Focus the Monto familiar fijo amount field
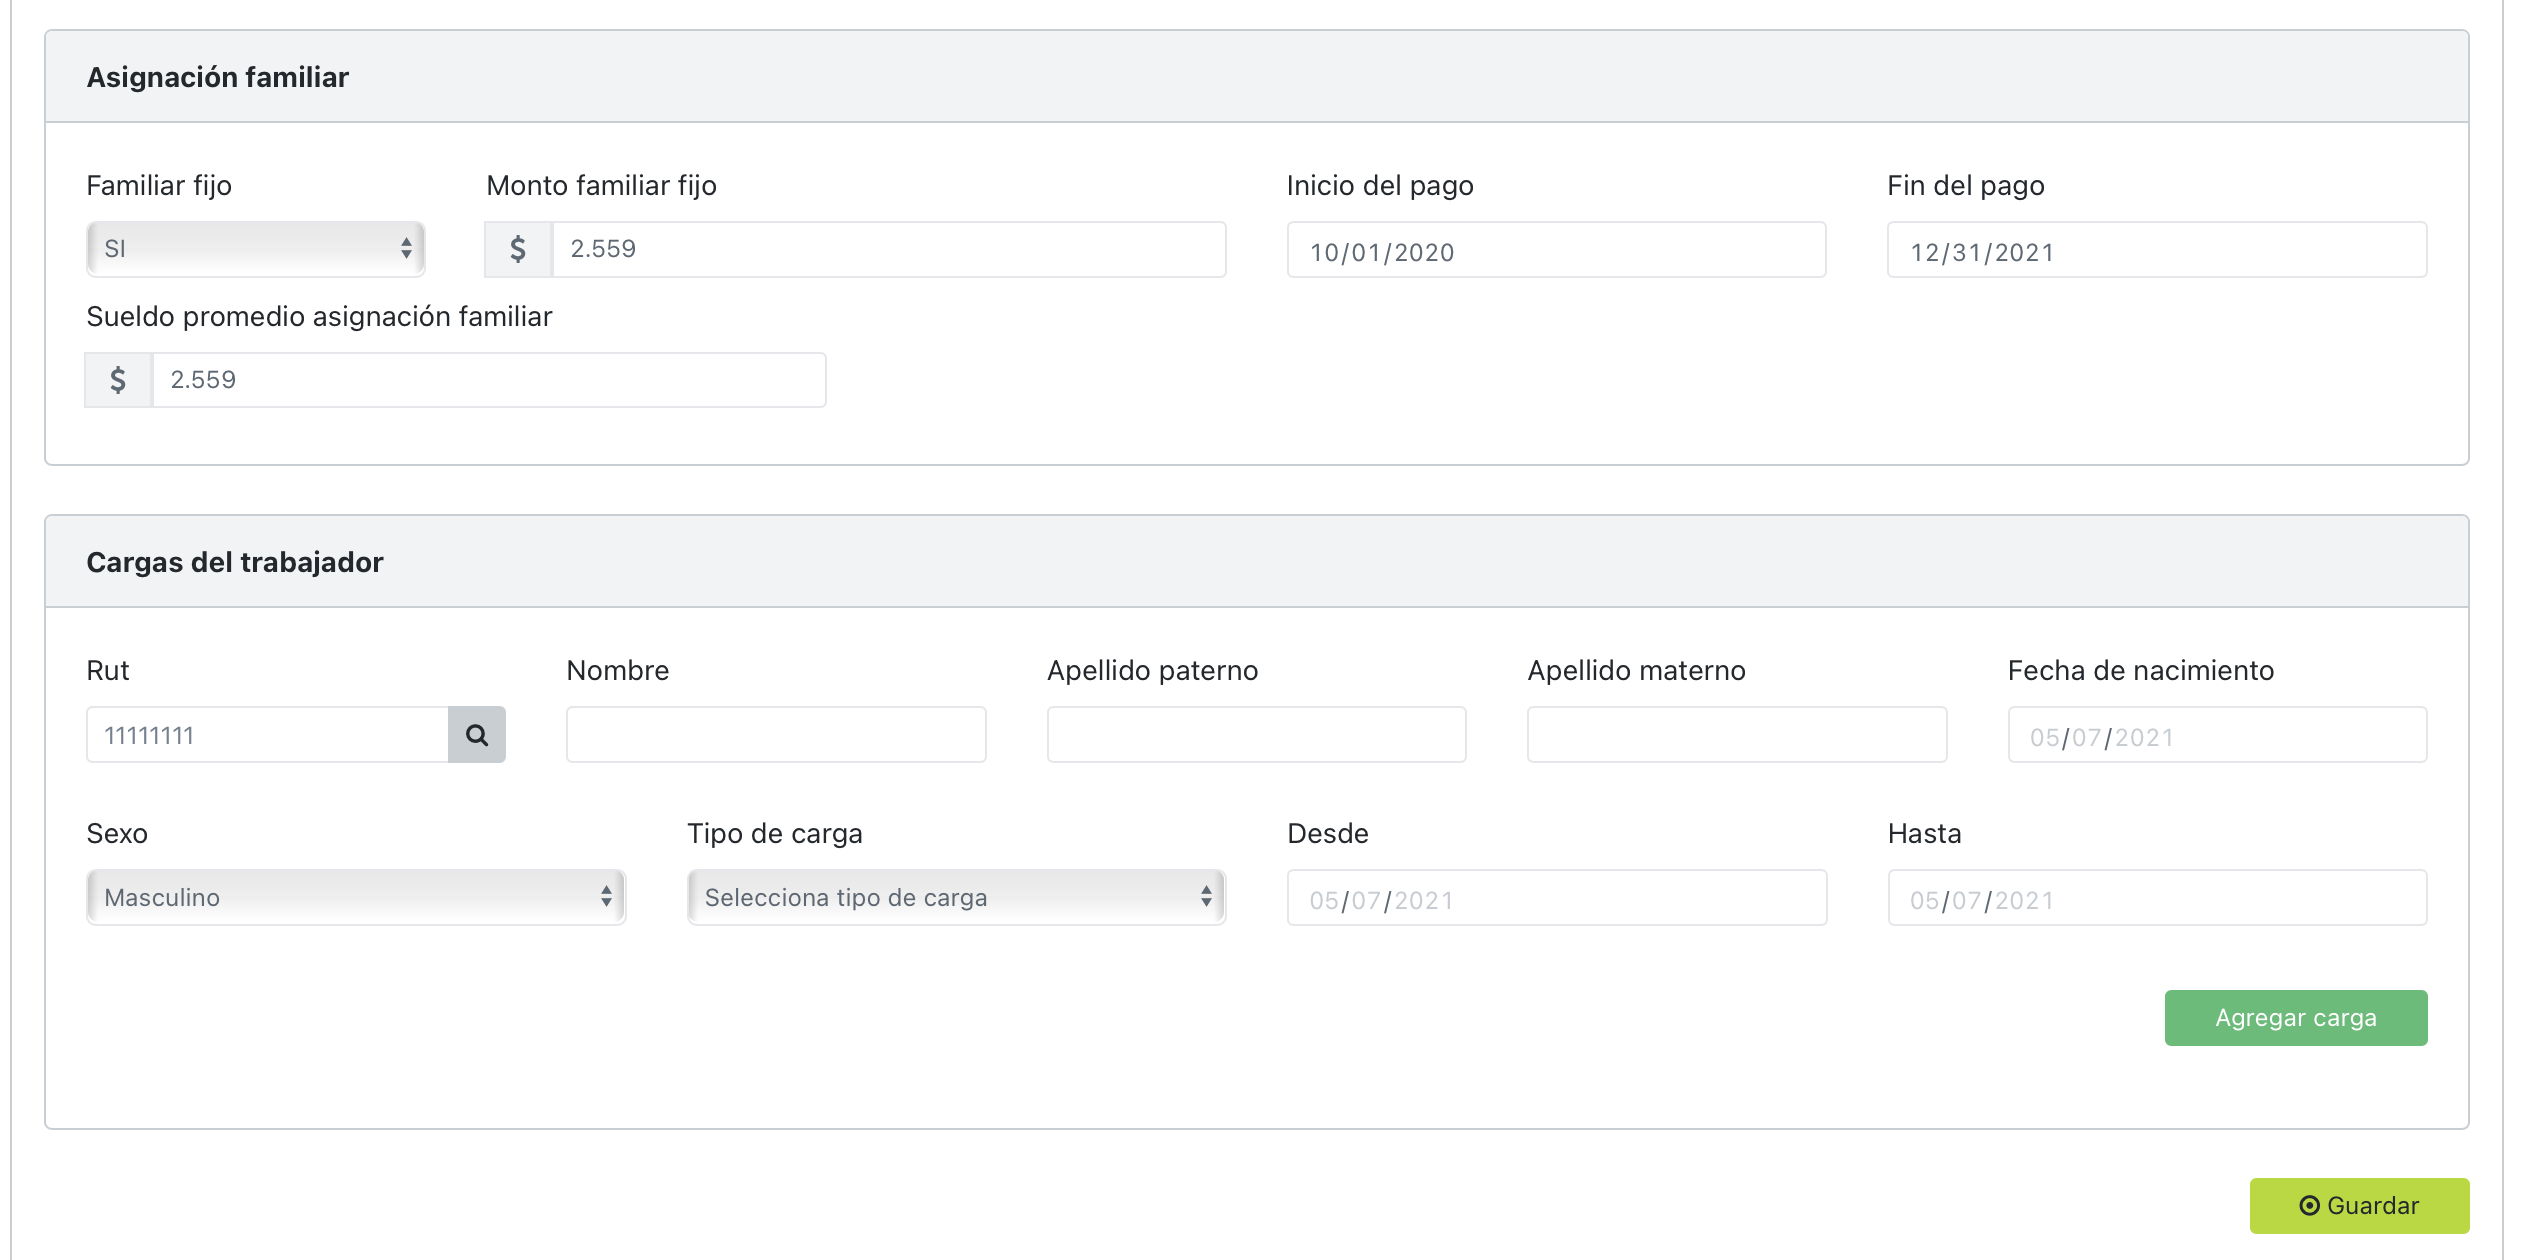The width and height of the screenshot is (2522, 1260). pos(888,249)
